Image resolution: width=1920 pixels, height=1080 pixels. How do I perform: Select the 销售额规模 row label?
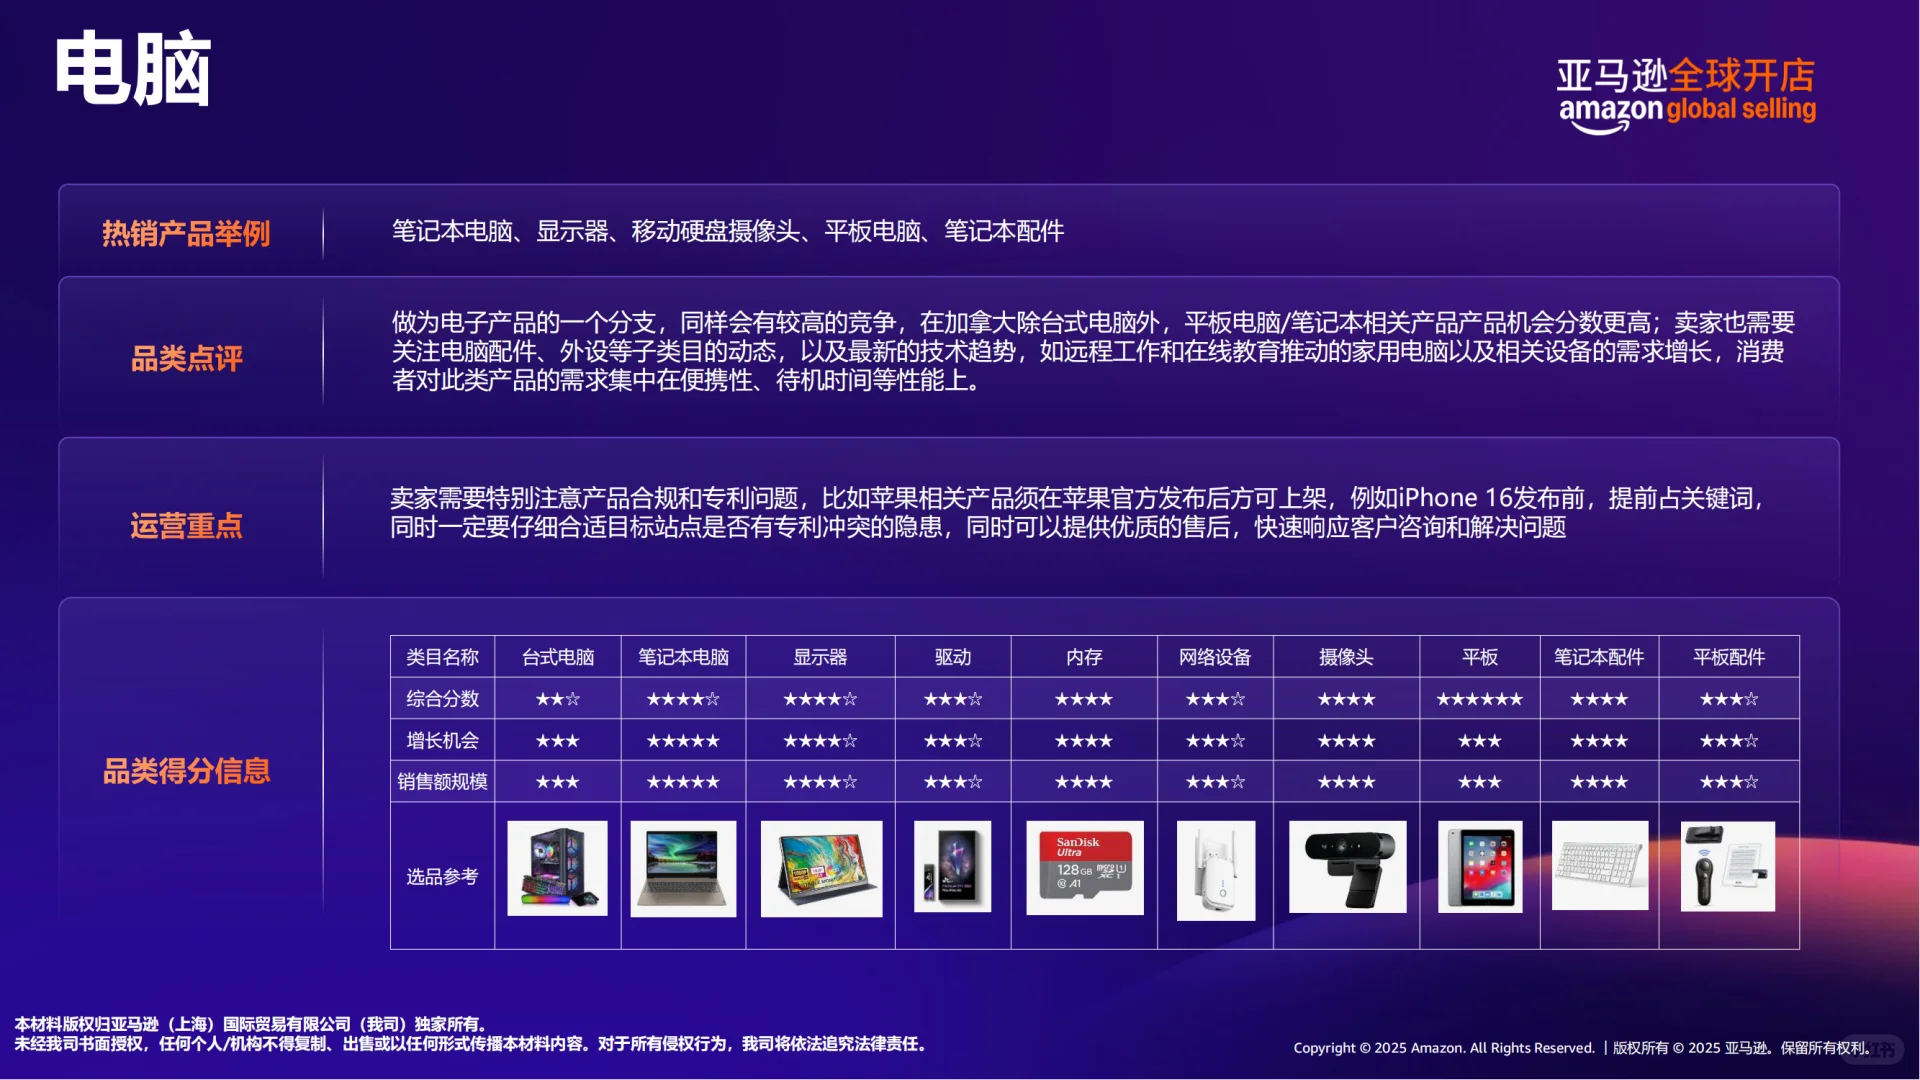[440, 781]
